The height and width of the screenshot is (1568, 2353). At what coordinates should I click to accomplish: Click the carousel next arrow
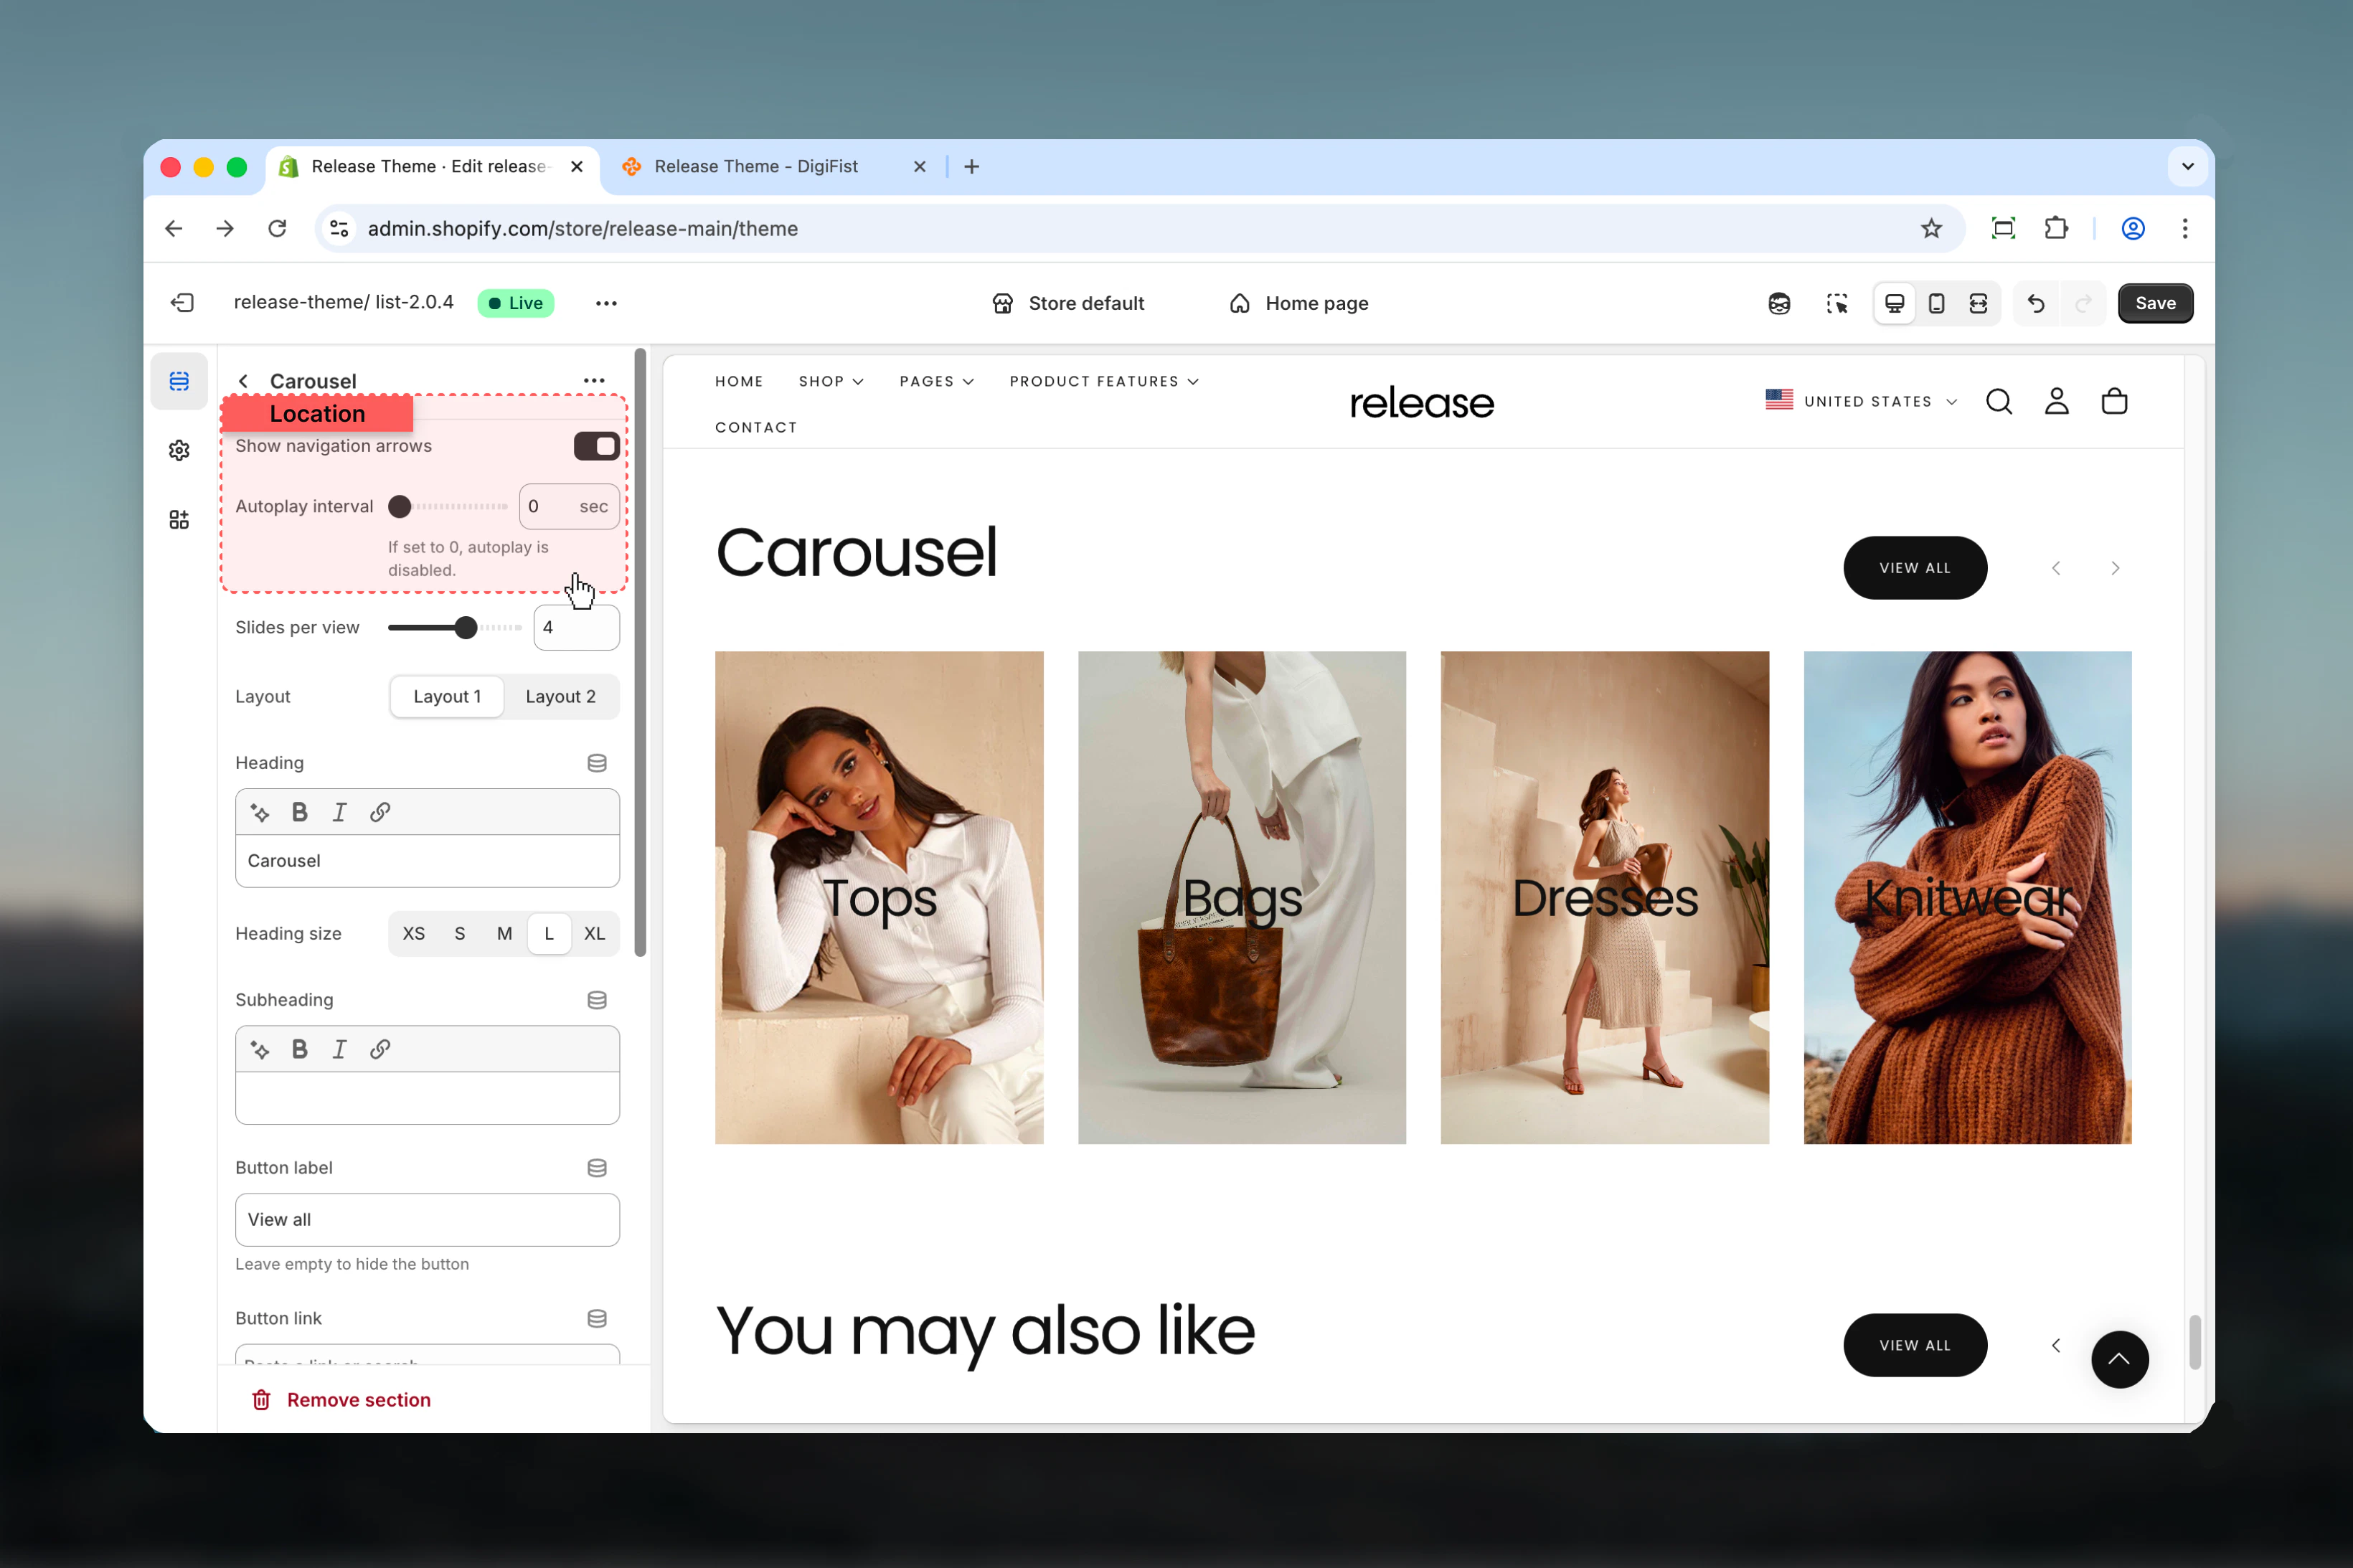[x=2115, y=568]
